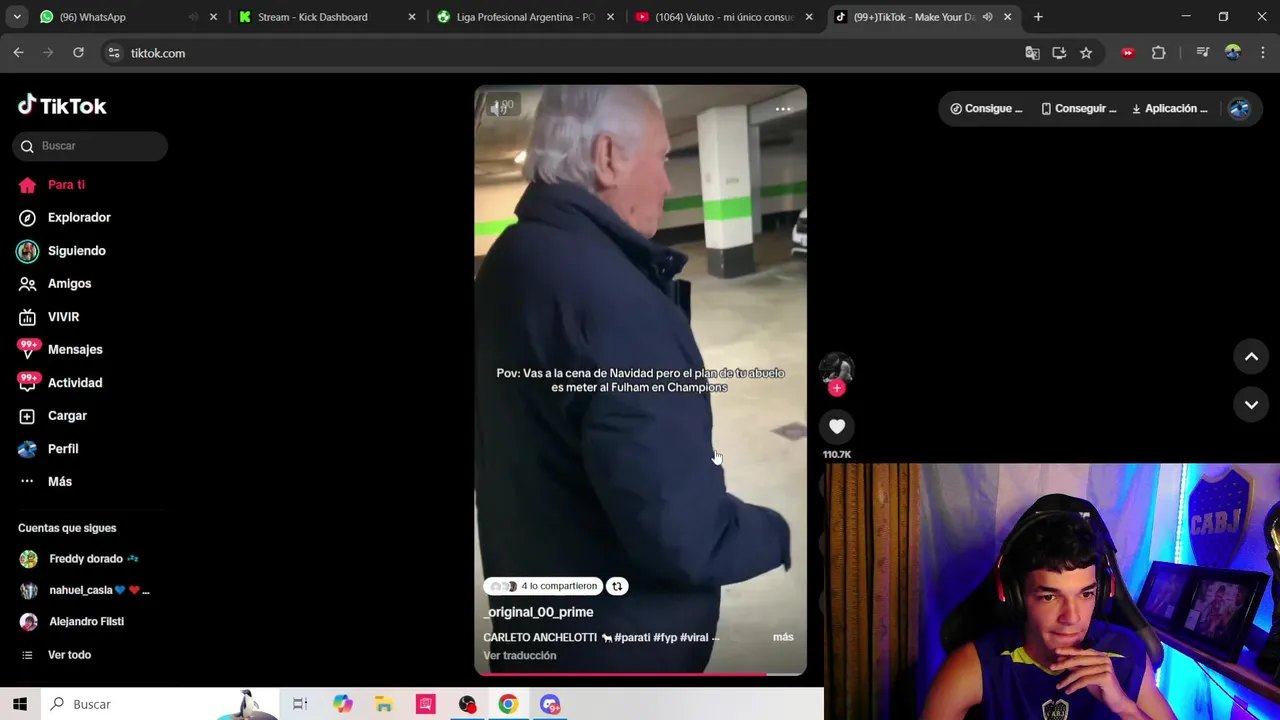Open the Actividad notifications
1280x720 pixels.
[60, 383]
